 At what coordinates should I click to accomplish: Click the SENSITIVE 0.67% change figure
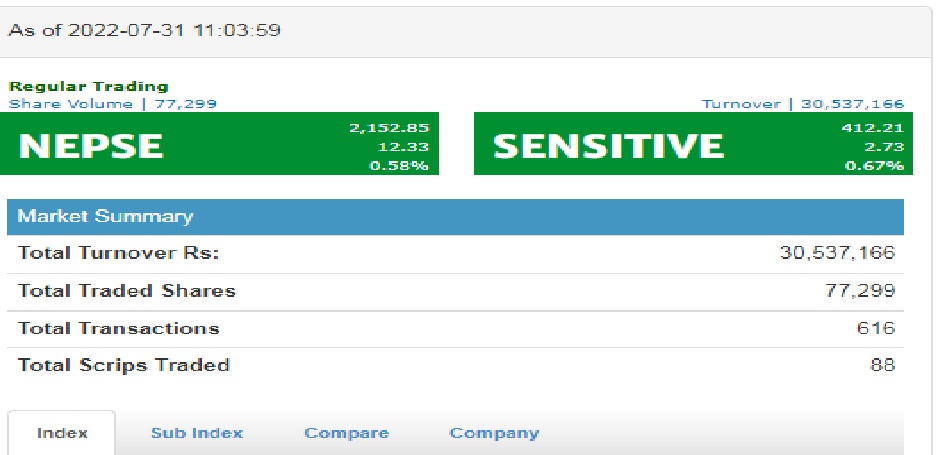(881, 165)
